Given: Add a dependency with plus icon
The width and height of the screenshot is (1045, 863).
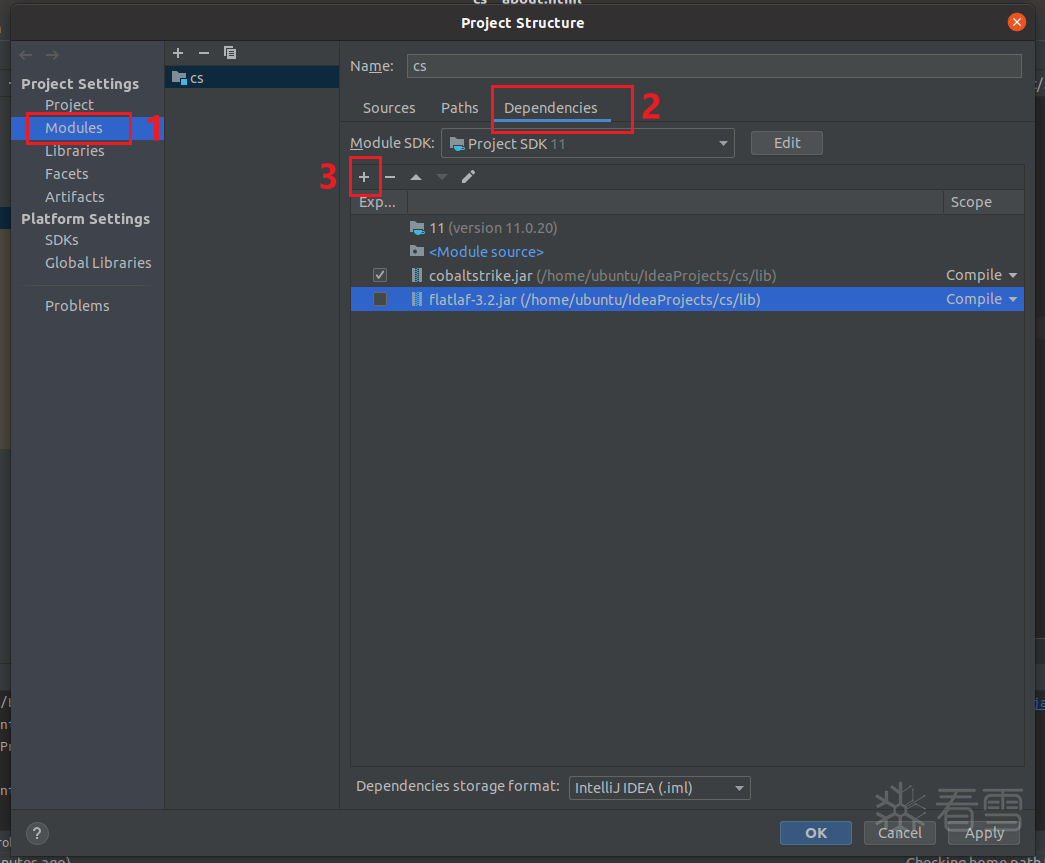Looking at the screenshot, I should (x=364, y=177).
